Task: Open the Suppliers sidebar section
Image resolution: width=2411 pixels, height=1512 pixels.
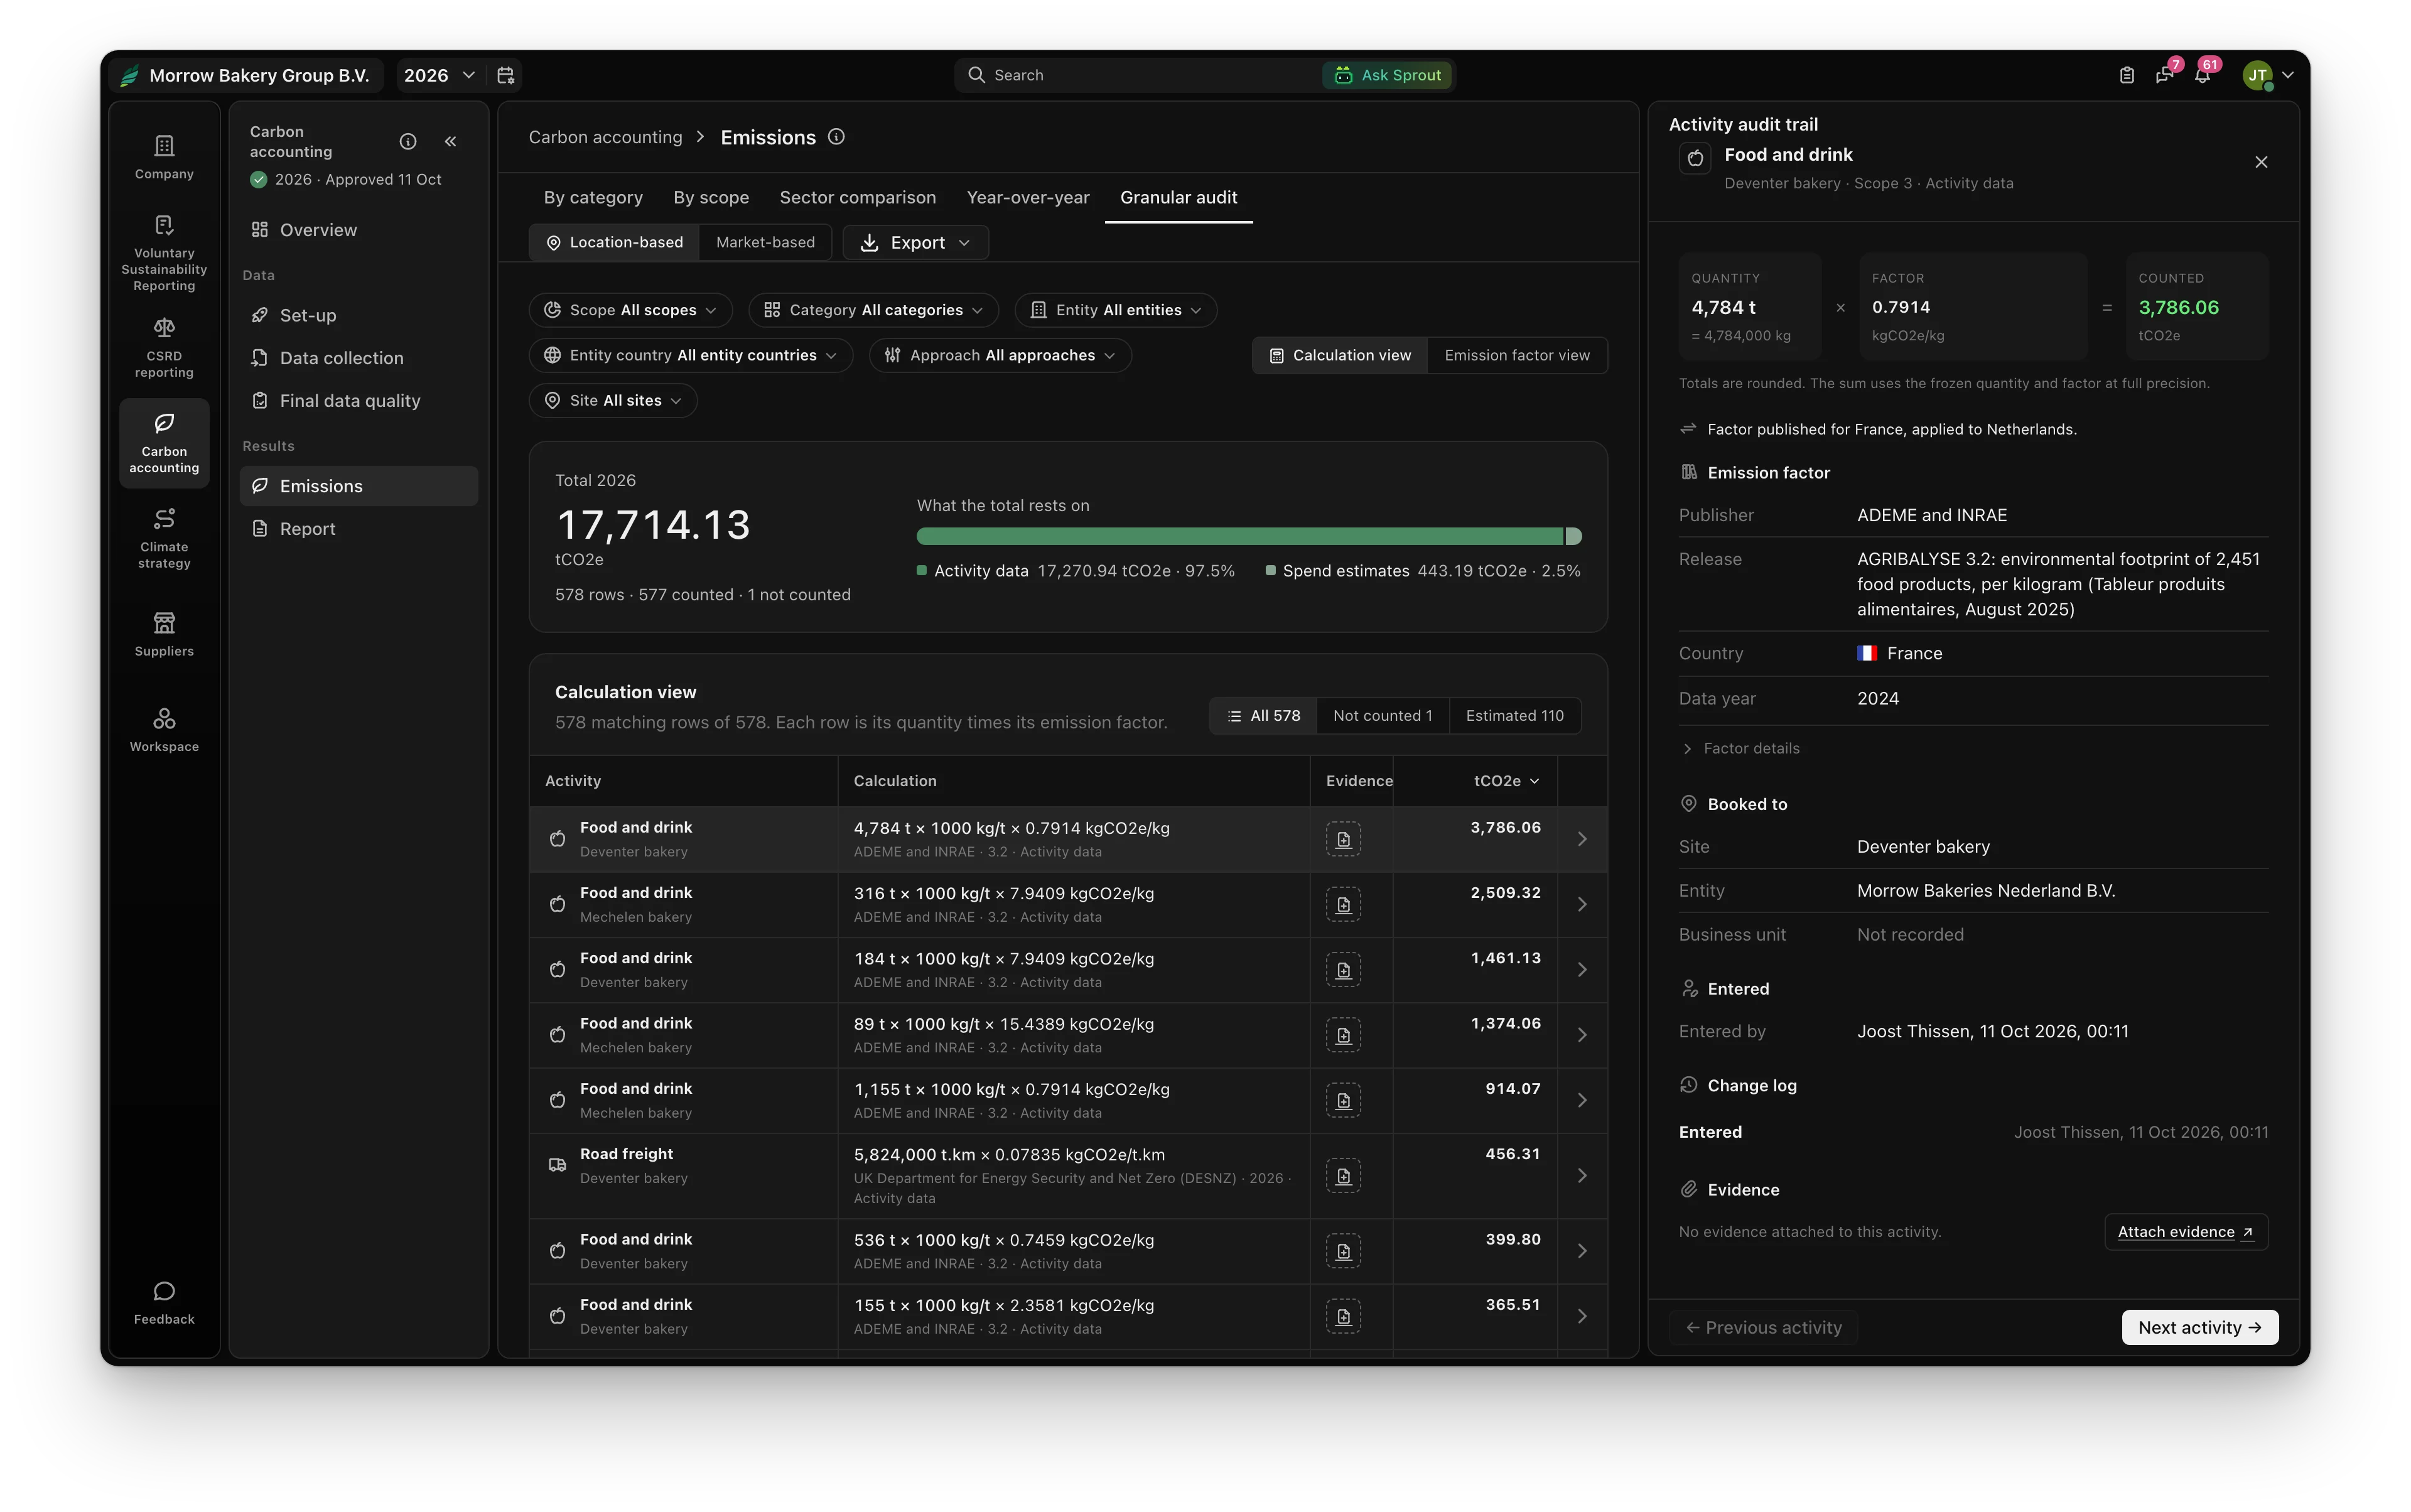Action: [164, 634]
